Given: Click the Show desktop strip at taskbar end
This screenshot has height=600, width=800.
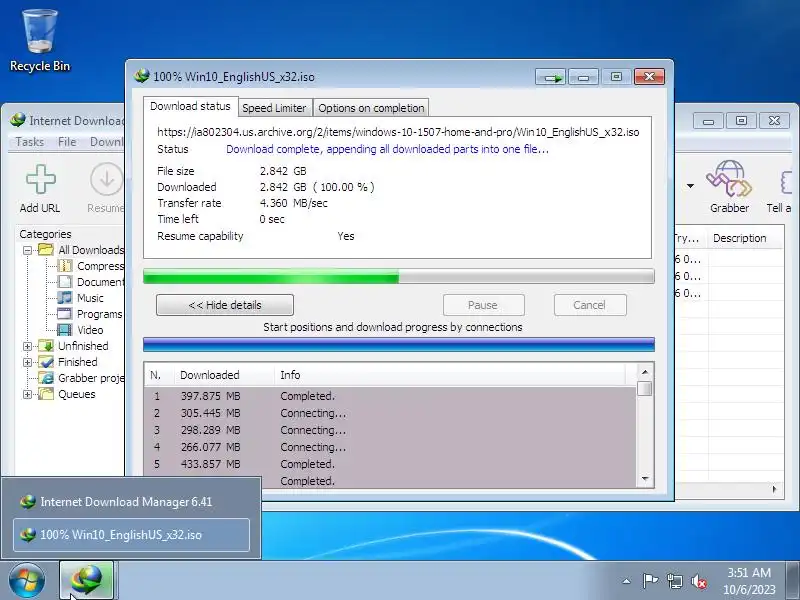Looking at the screenshot, I should pos(794,581).
